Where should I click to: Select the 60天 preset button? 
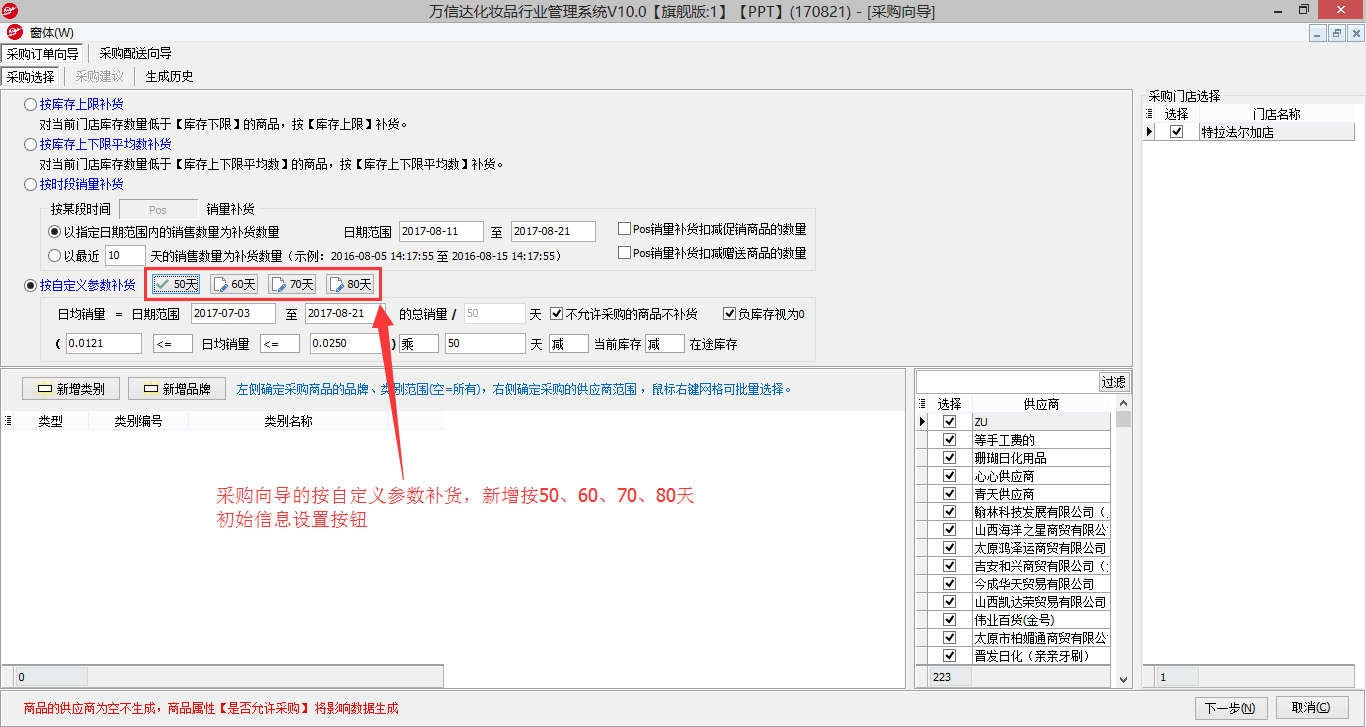(235, 285)
